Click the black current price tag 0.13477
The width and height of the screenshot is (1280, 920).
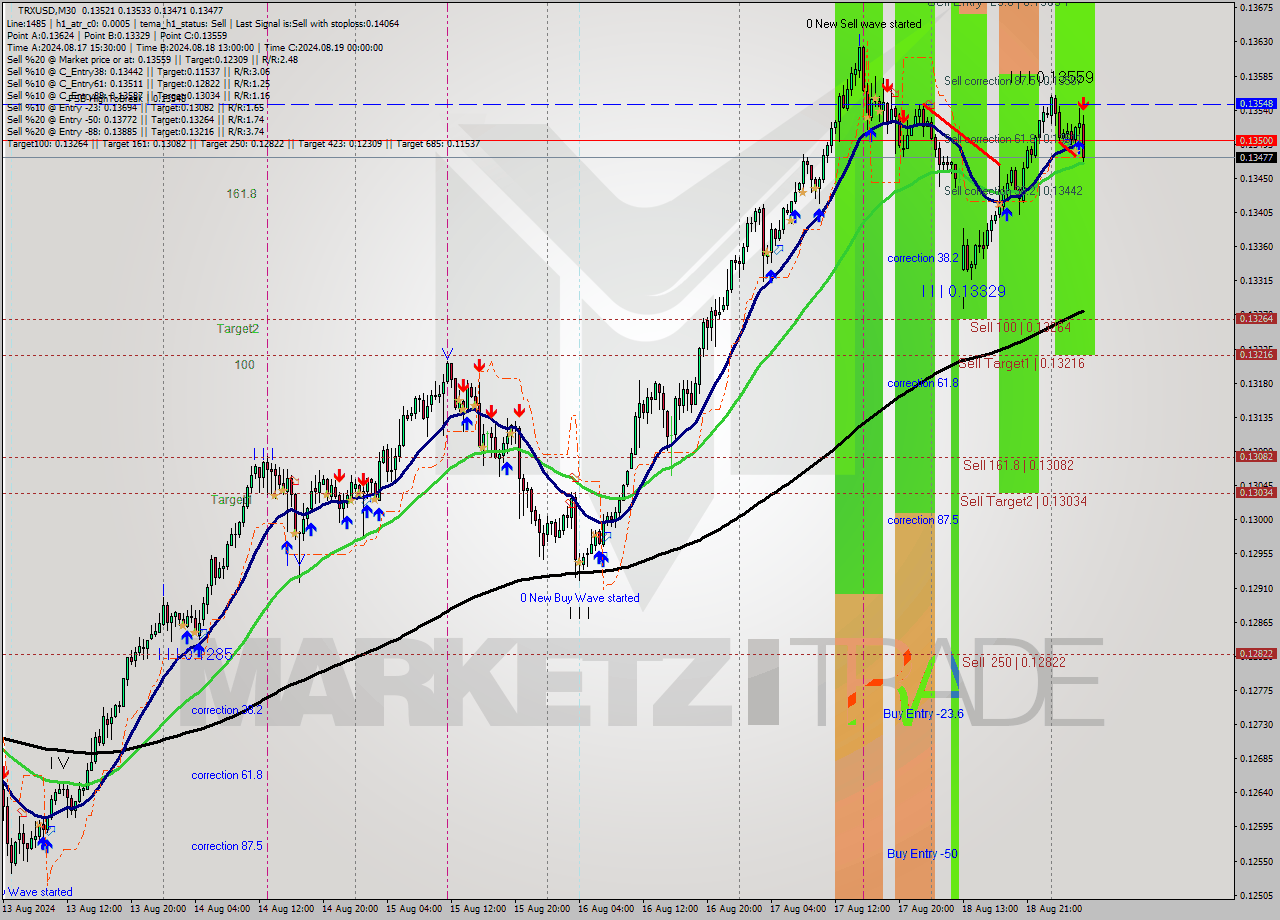click(1256, 157)
